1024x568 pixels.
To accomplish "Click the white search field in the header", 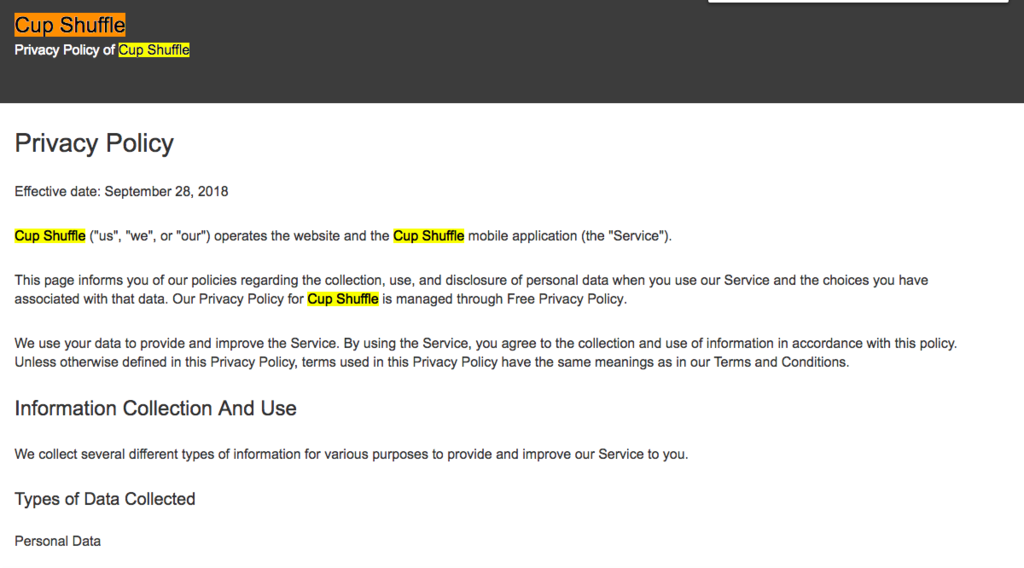I will coord(858,1).
